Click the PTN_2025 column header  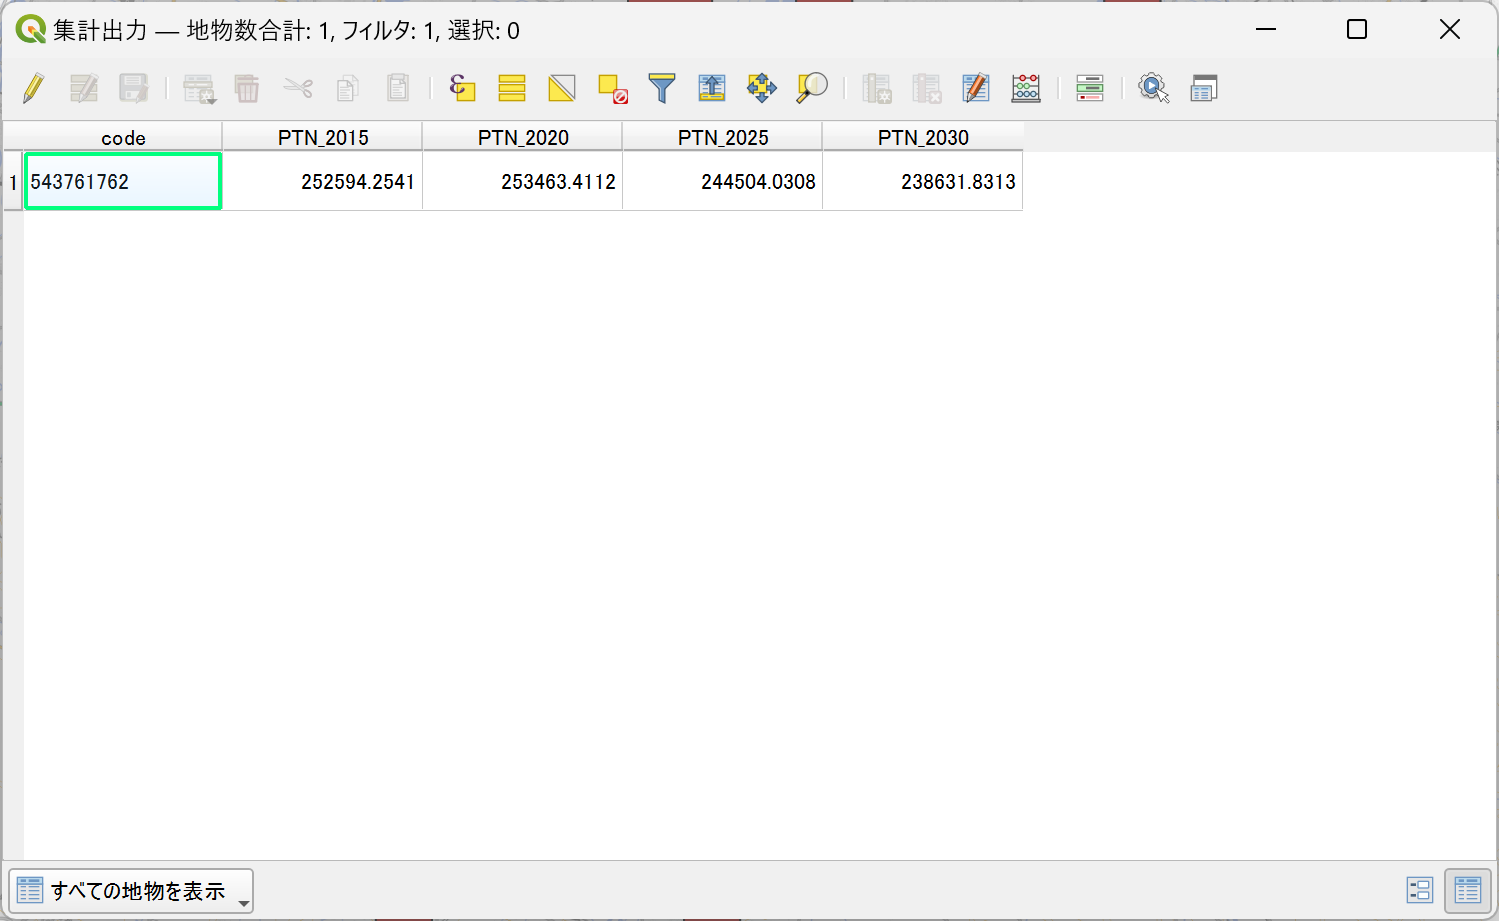[722, 137]
